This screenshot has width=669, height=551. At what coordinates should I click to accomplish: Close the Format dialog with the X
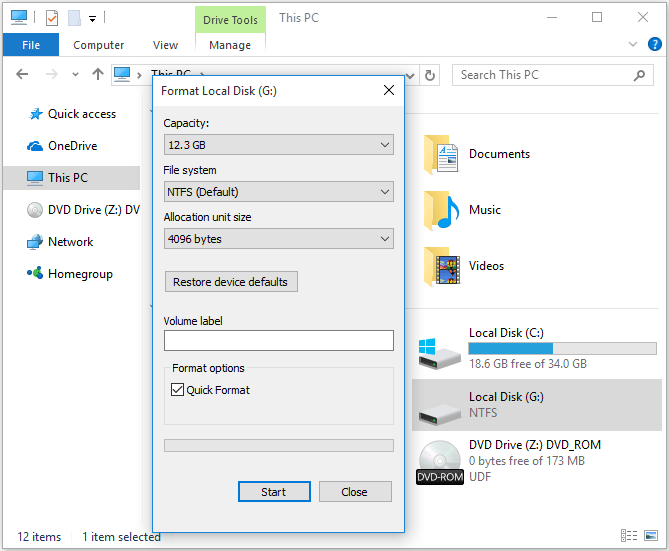[389, 90]
